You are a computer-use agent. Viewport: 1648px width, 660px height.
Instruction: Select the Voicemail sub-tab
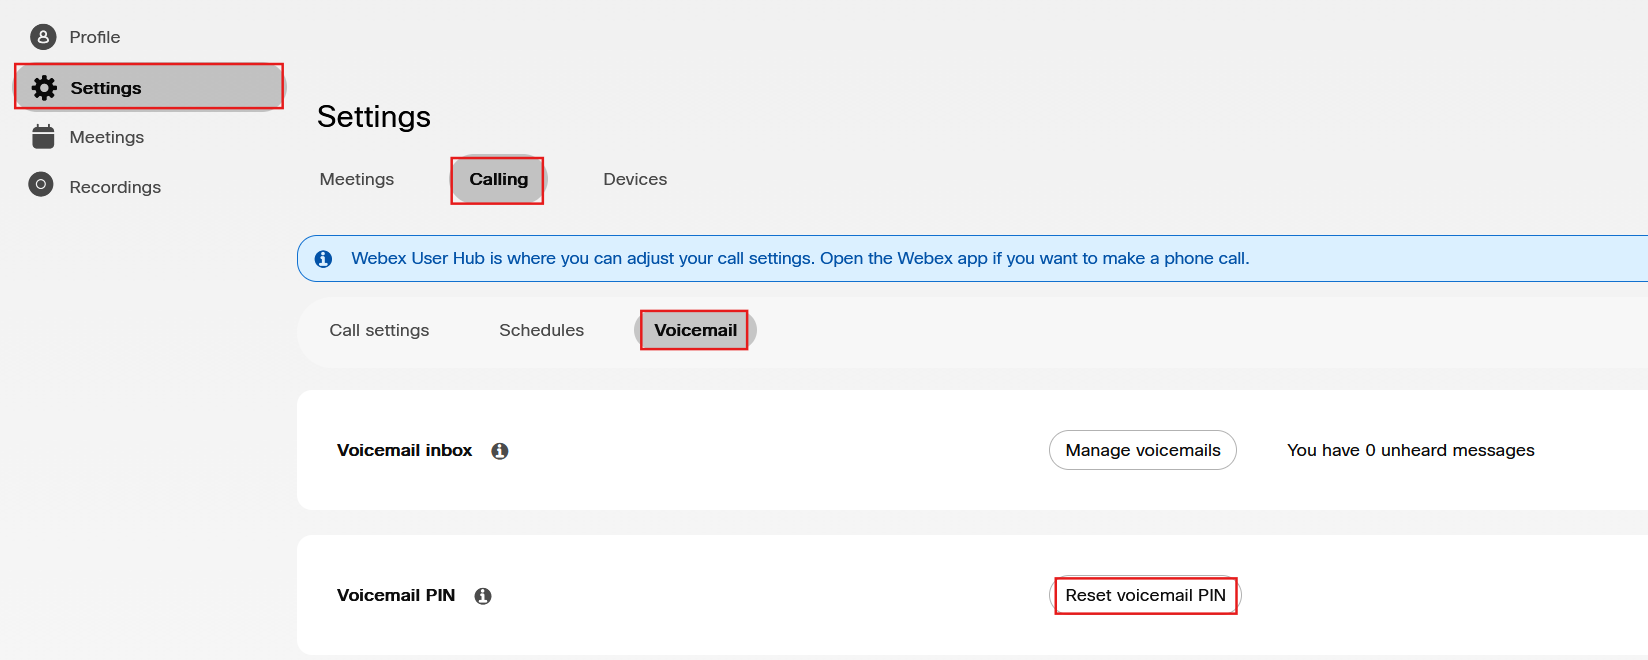[695, 330]
